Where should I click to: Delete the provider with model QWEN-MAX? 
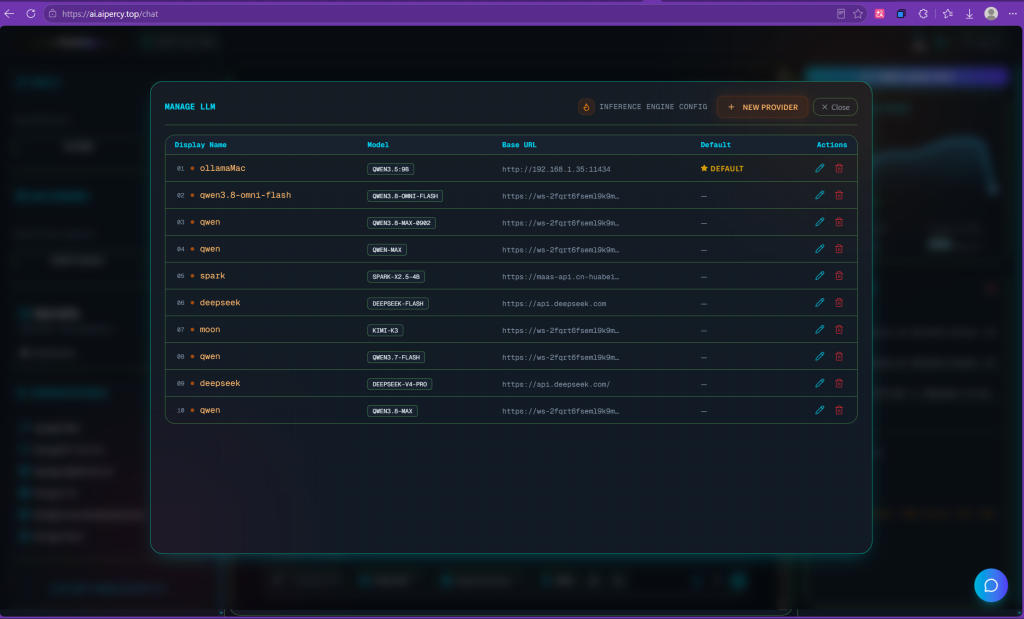pyautogui.click(x=839, y=249)
